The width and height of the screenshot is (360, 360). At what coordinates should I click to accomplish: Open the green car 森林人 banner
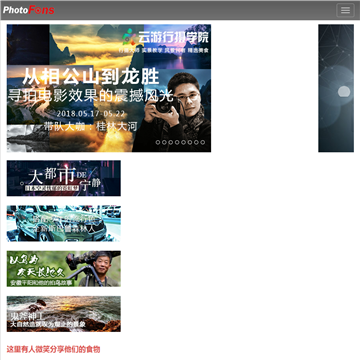pos(64,223)
